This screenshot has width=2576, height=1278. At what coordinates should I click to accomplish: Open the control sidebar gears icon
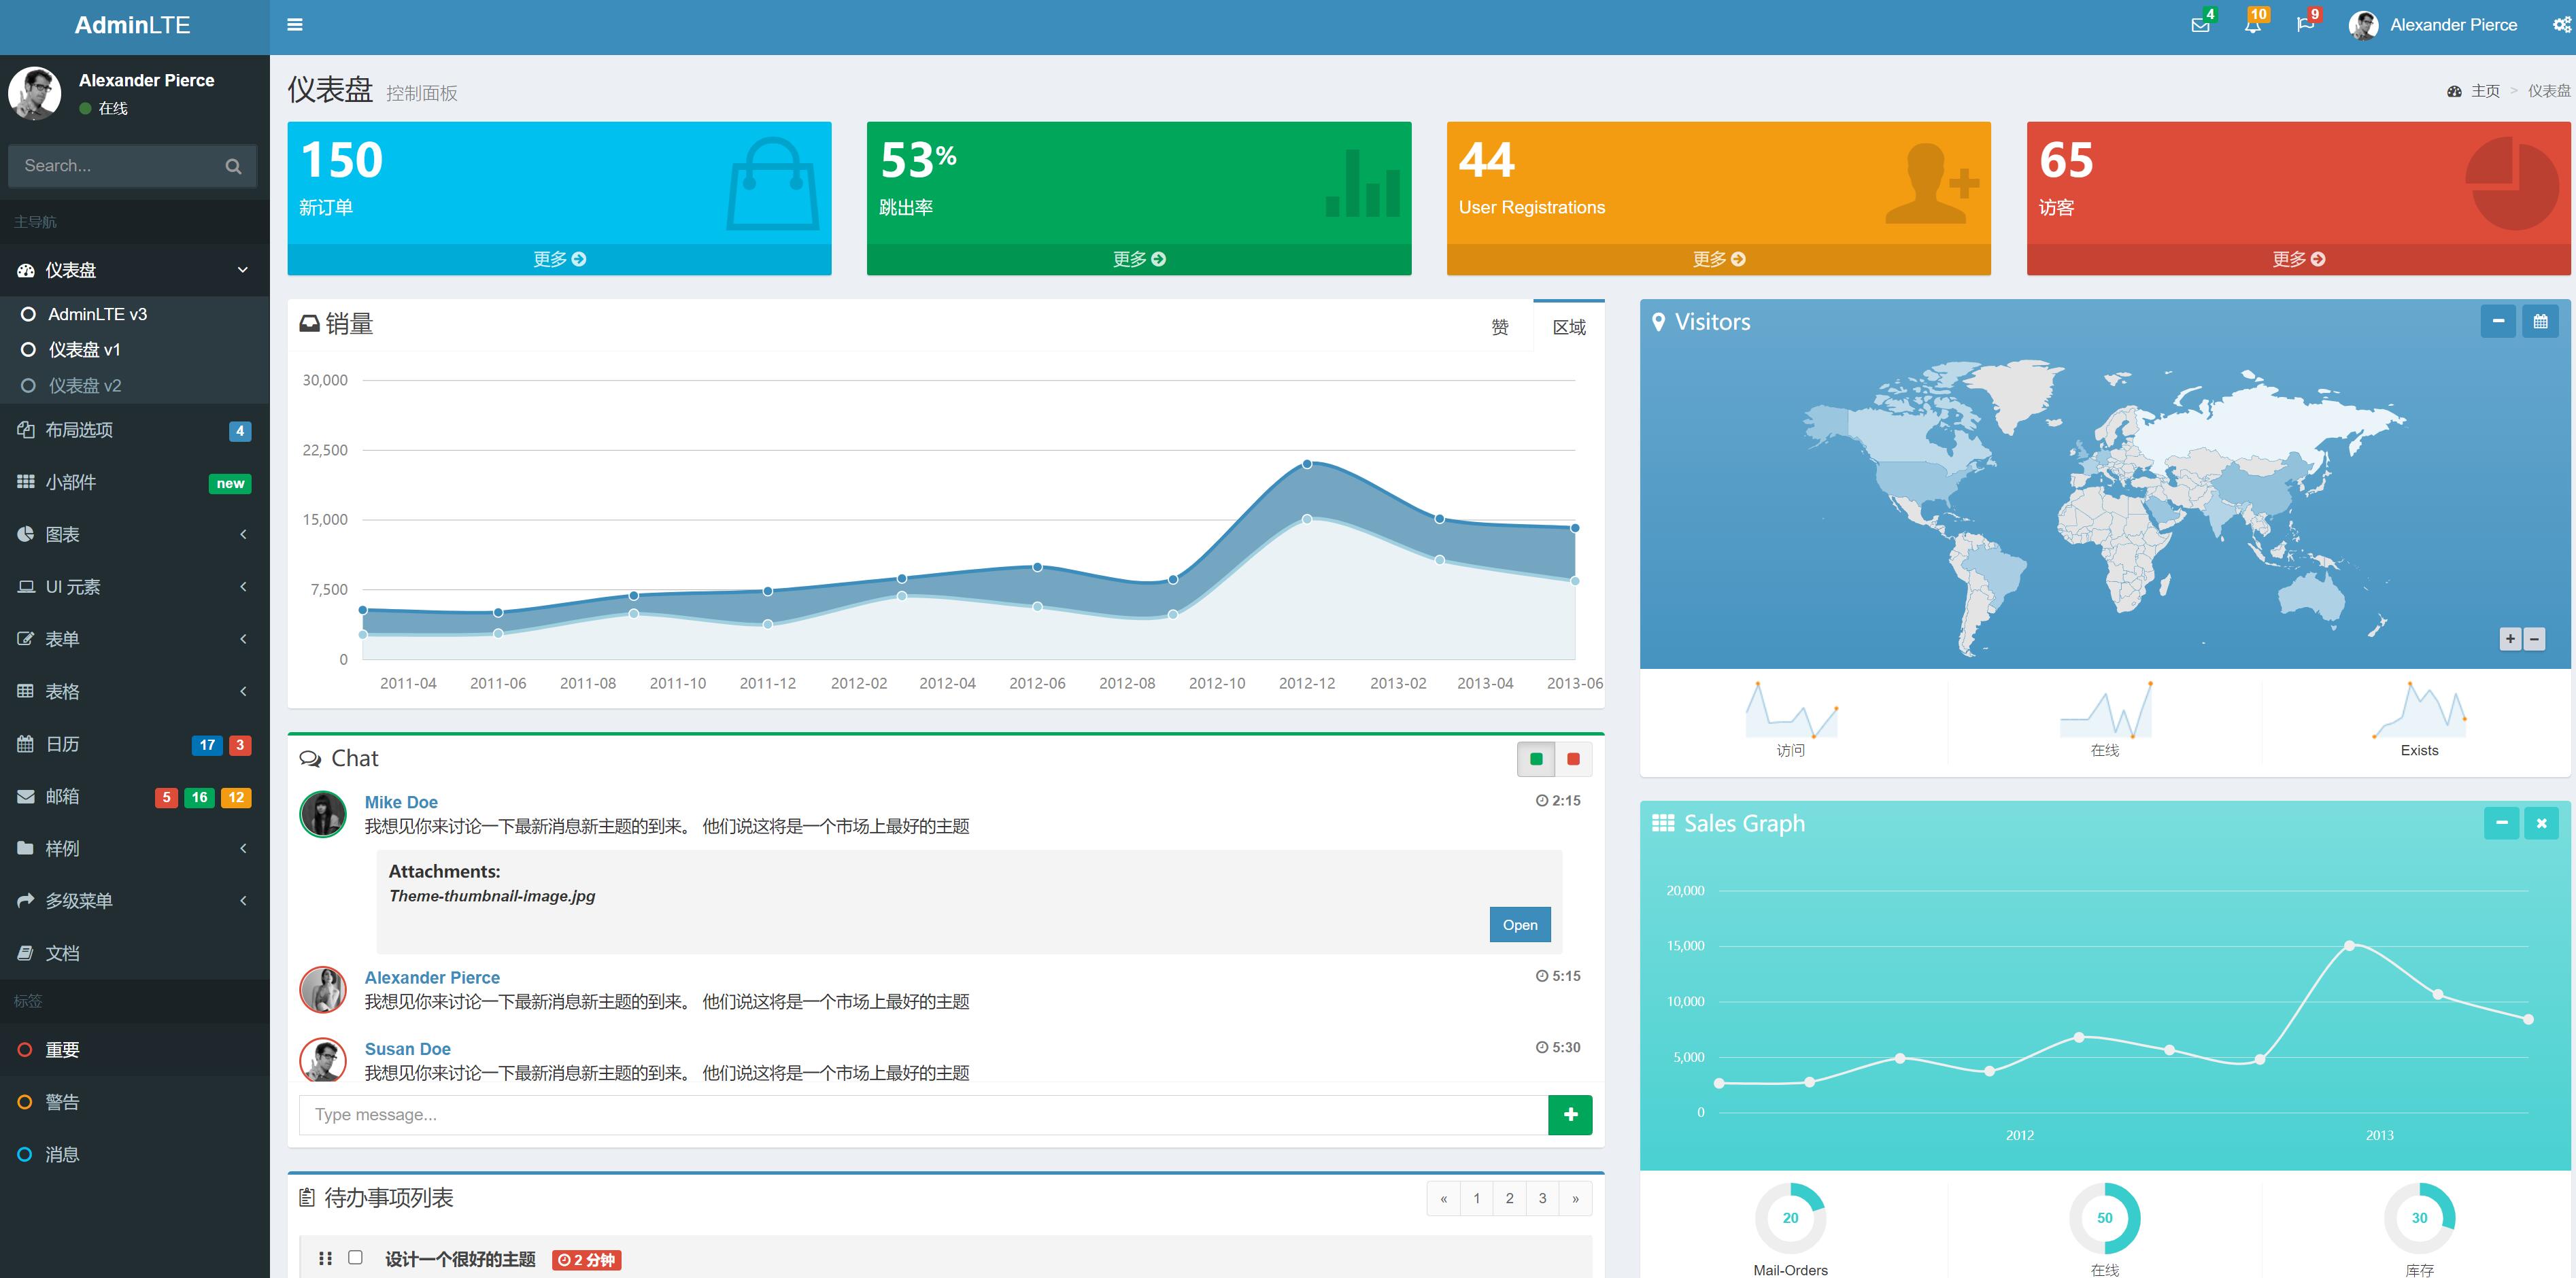pos(2561,25)
